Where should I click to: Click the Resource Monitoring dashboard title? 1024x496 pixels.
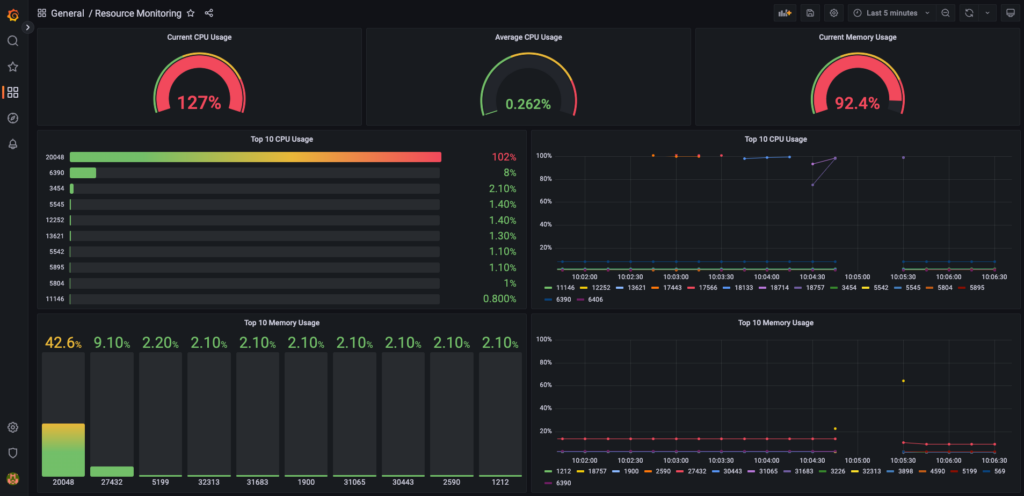[x=138, y=13]
